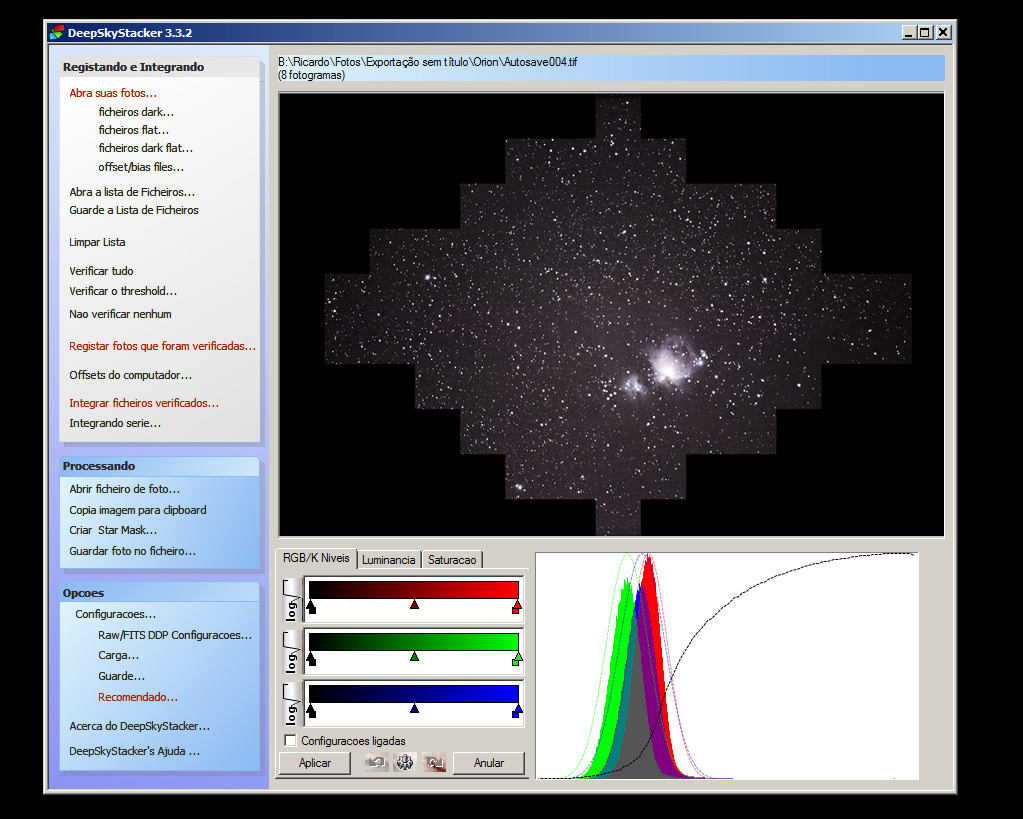Open Configuracoes… under Opcoes
This screenshot has height=819, width=1023.
(x=115, y=614)
